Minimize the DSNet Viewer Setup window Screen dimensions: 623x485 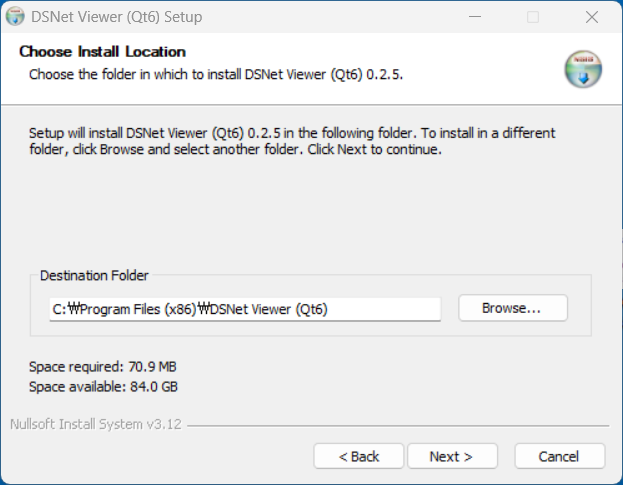(475, 17)
